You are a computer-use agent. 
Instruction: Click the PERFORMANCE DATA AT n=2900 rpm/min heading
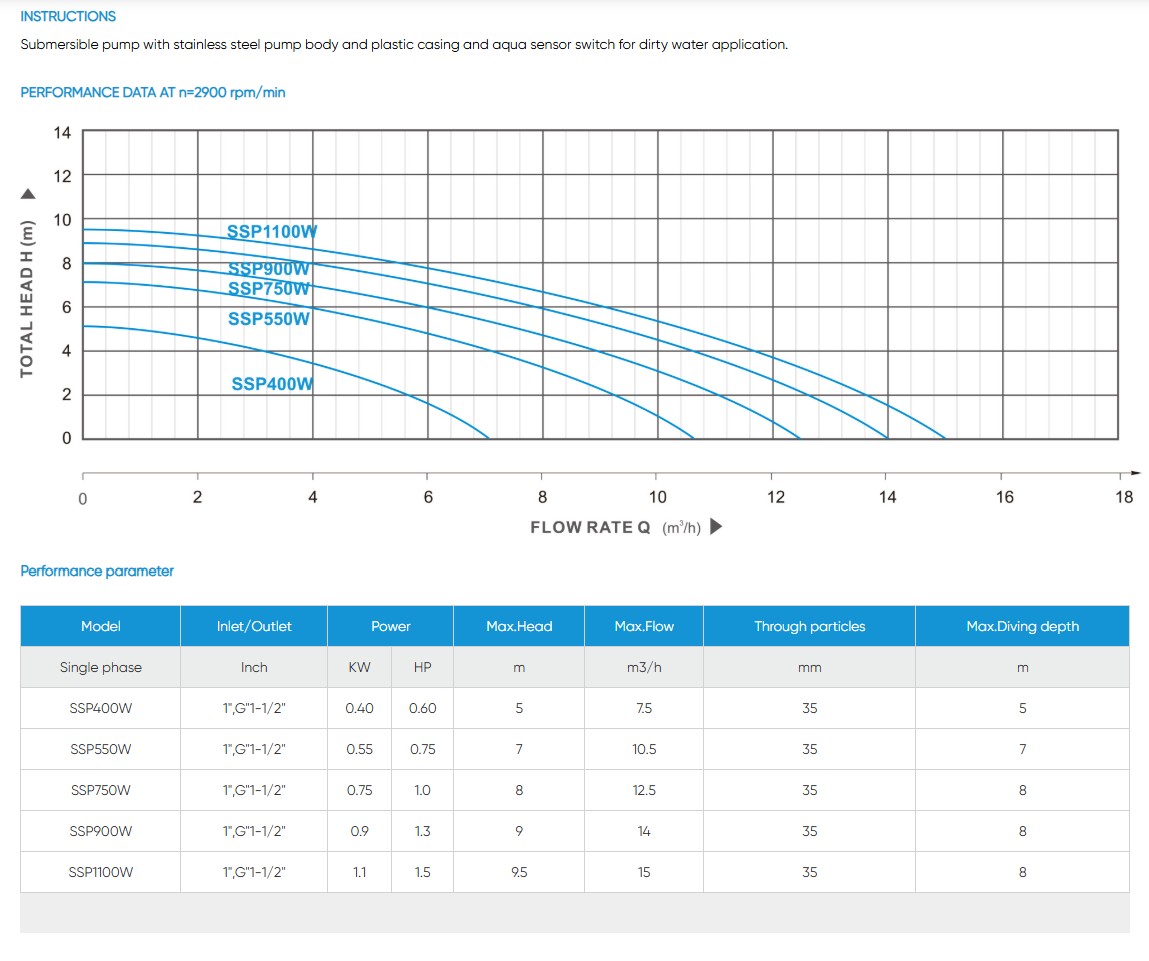pos(153,92)
